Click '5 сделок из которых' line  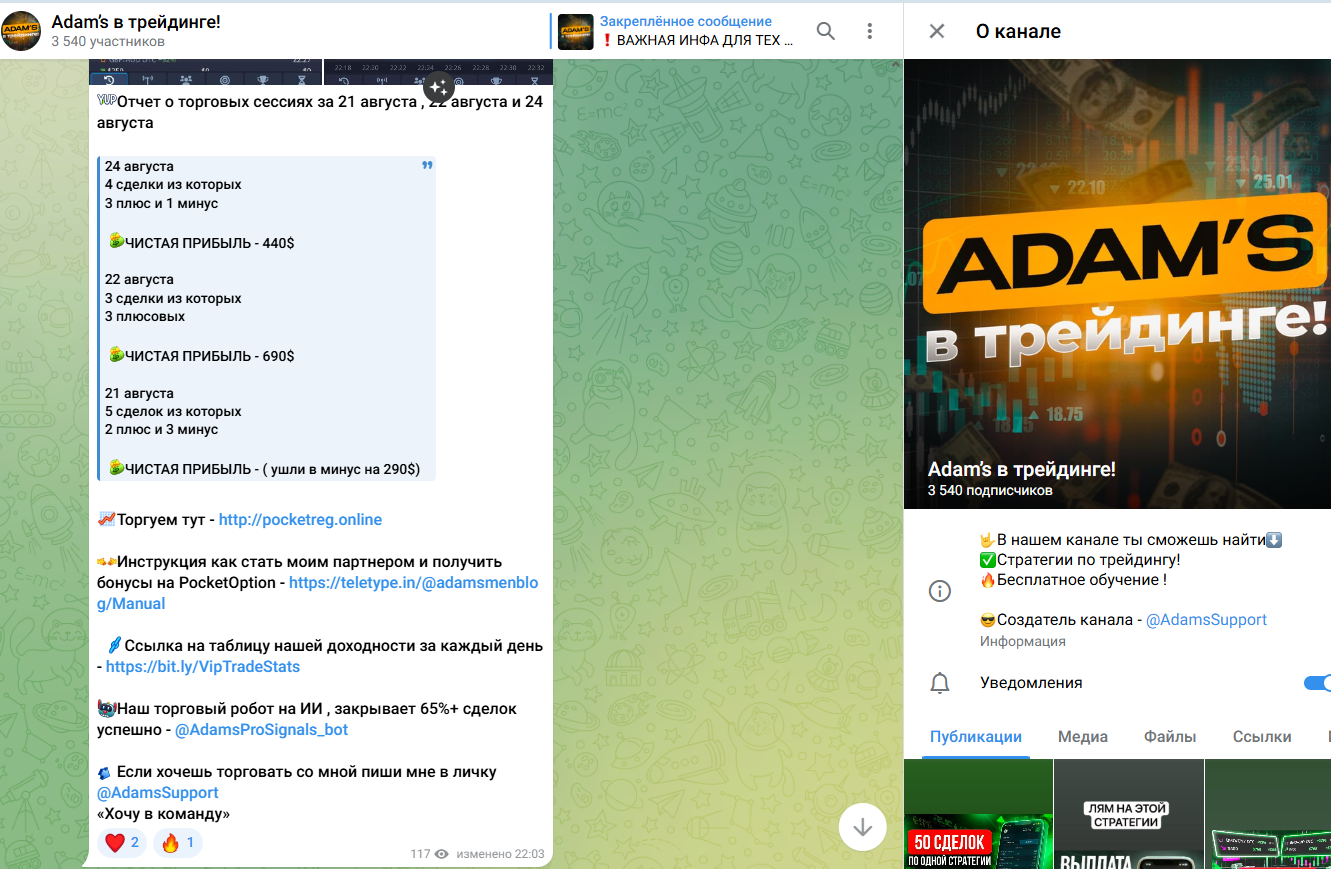click(x=173, y=411)
